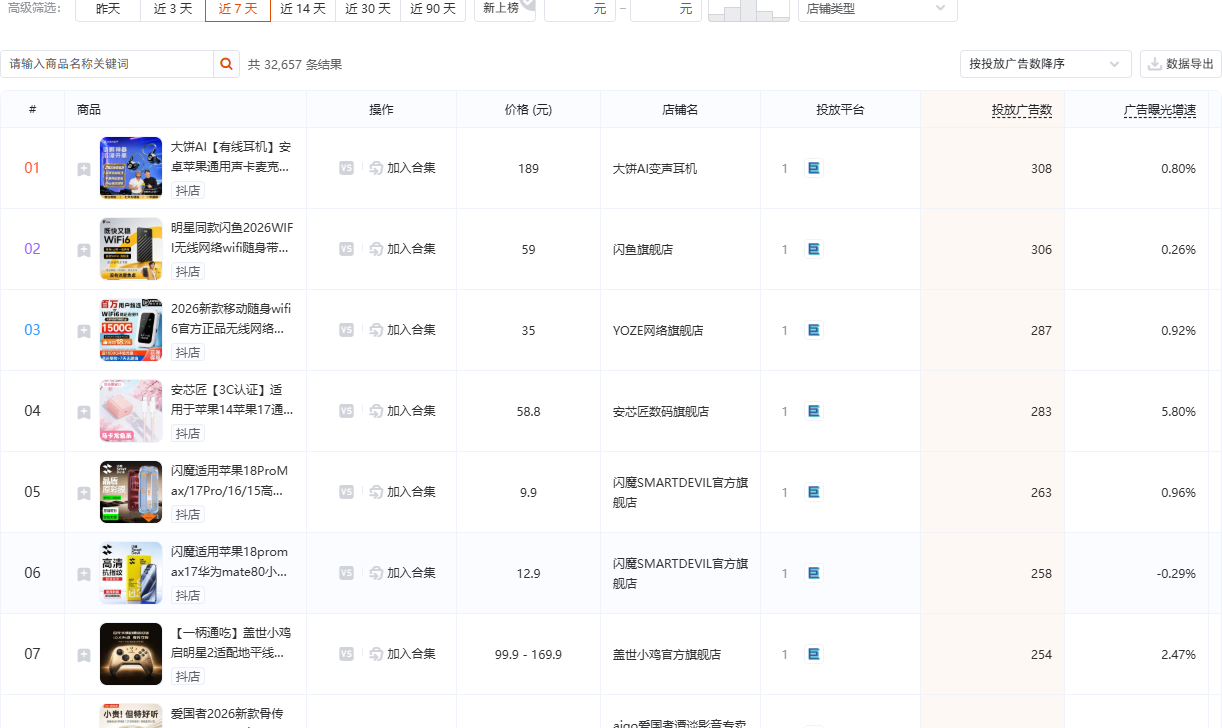The width and height of the screenshot is (1222, 728).
Task: Open the 1500G portable wifi thumbnail
Action: point(131,330)
